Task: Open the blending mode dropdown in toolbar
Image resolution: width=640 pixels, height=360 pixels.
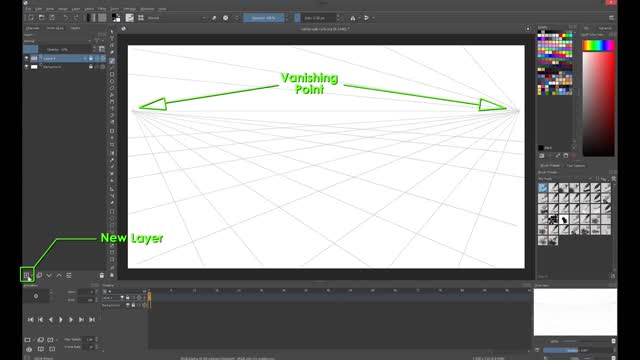Action: pos(176,18)
